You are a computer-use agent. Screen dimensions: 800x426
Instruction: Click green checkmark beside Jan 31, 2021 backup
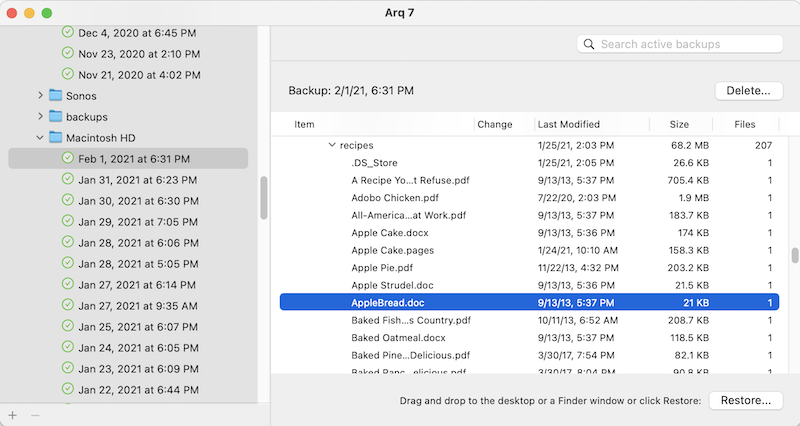68,180
